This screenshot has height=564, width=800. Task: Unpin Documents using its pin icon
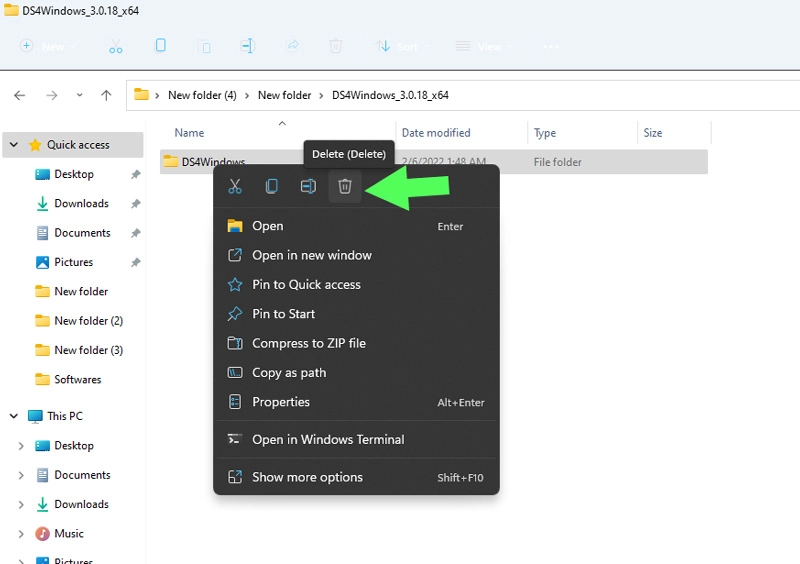135,233
